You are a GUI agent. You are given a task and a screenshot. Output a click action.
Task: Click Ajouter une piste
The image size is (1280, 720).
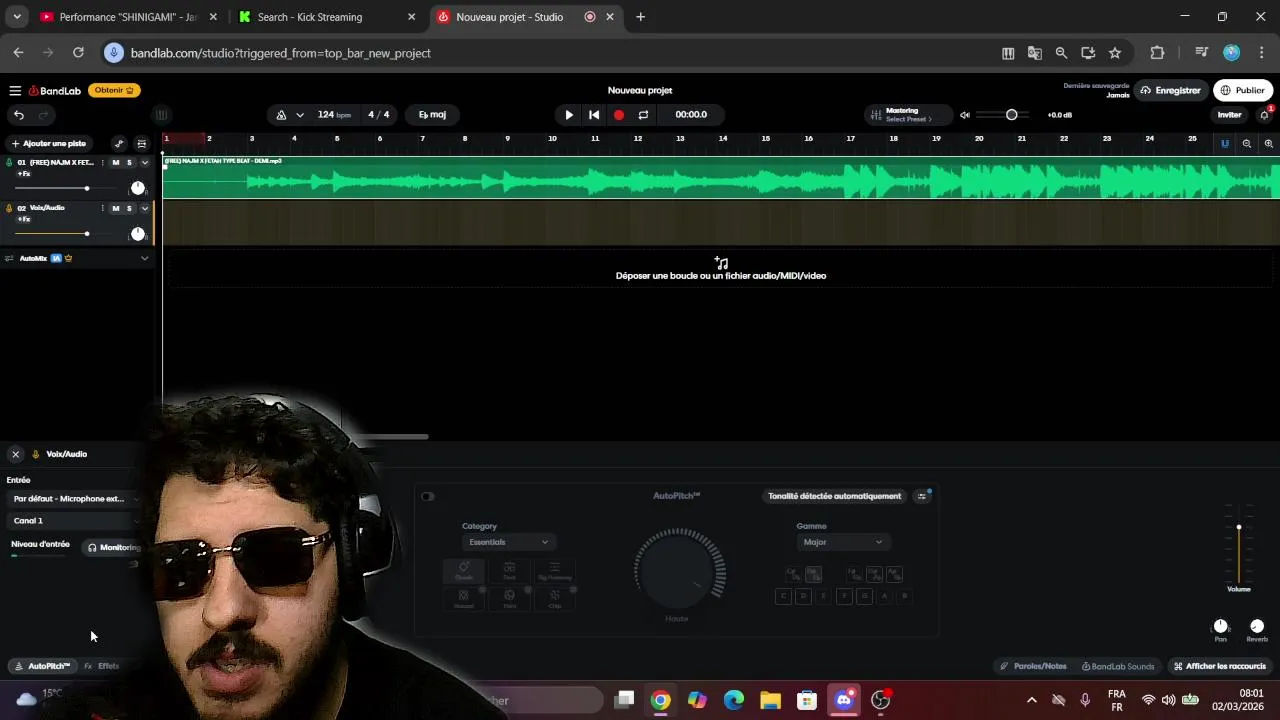pos(48,144)
